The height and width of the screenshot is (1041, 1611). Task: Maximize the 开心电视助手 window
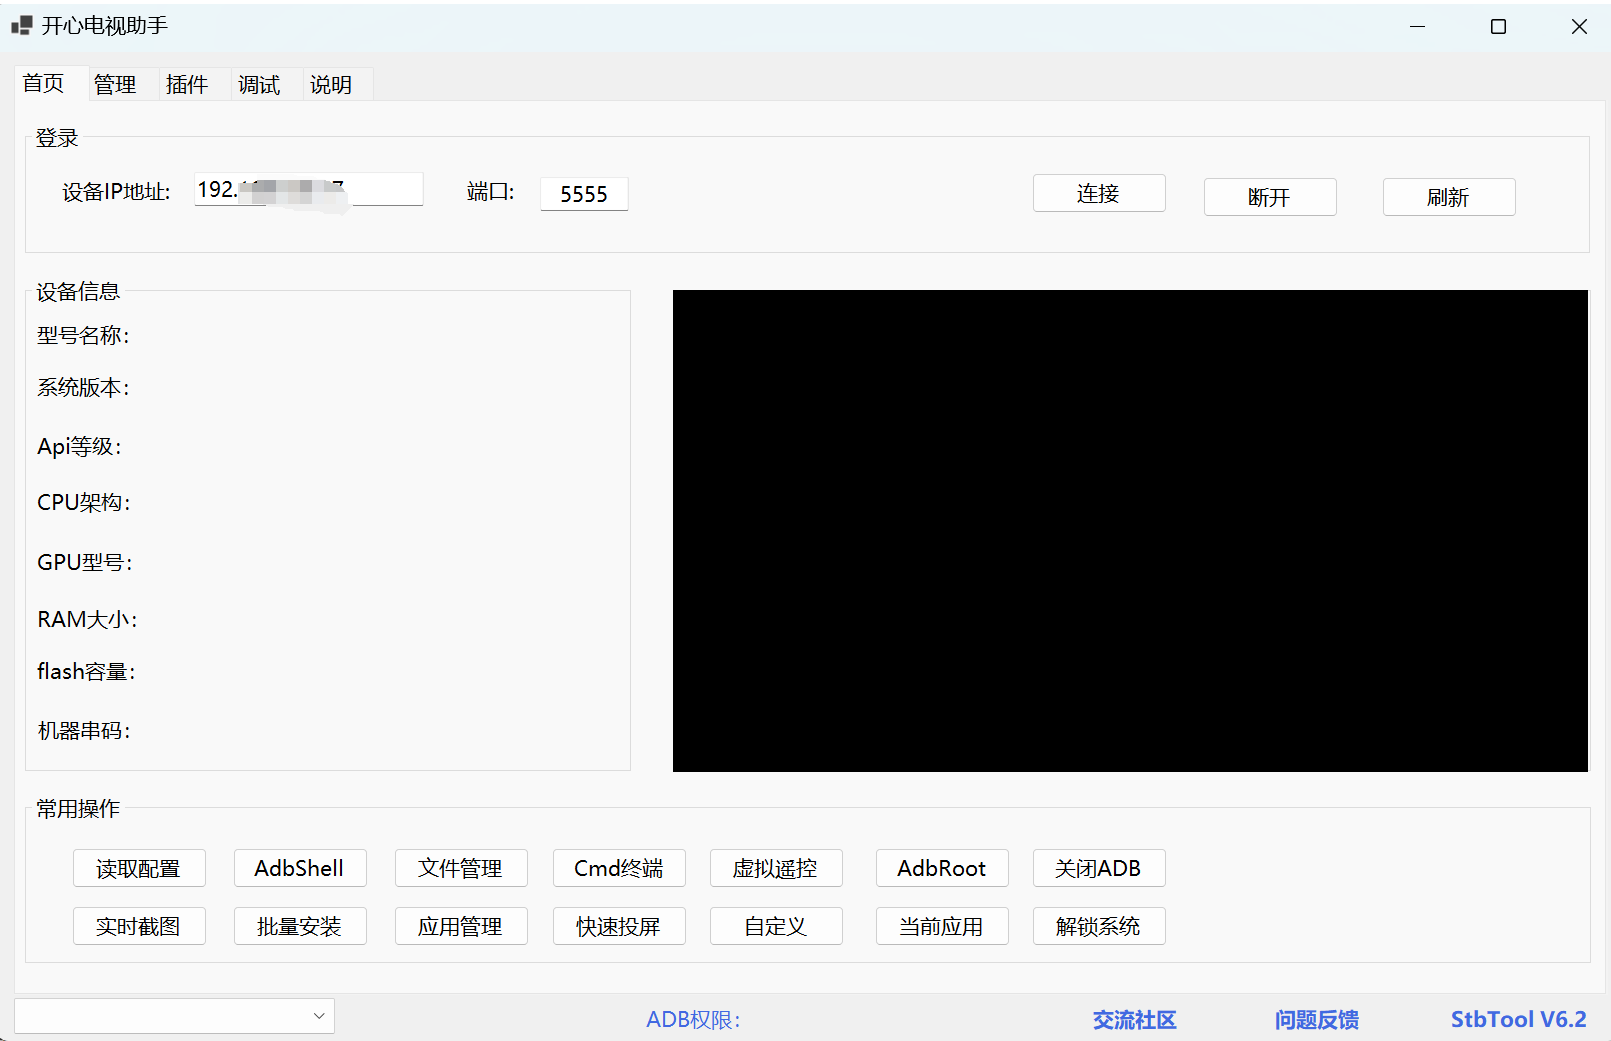pyautogui.click(x=1498, y=27)
